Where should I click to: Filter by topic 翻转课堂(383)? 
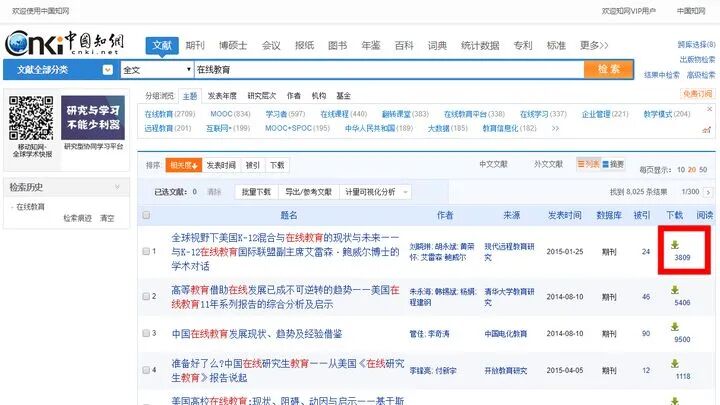405,114
